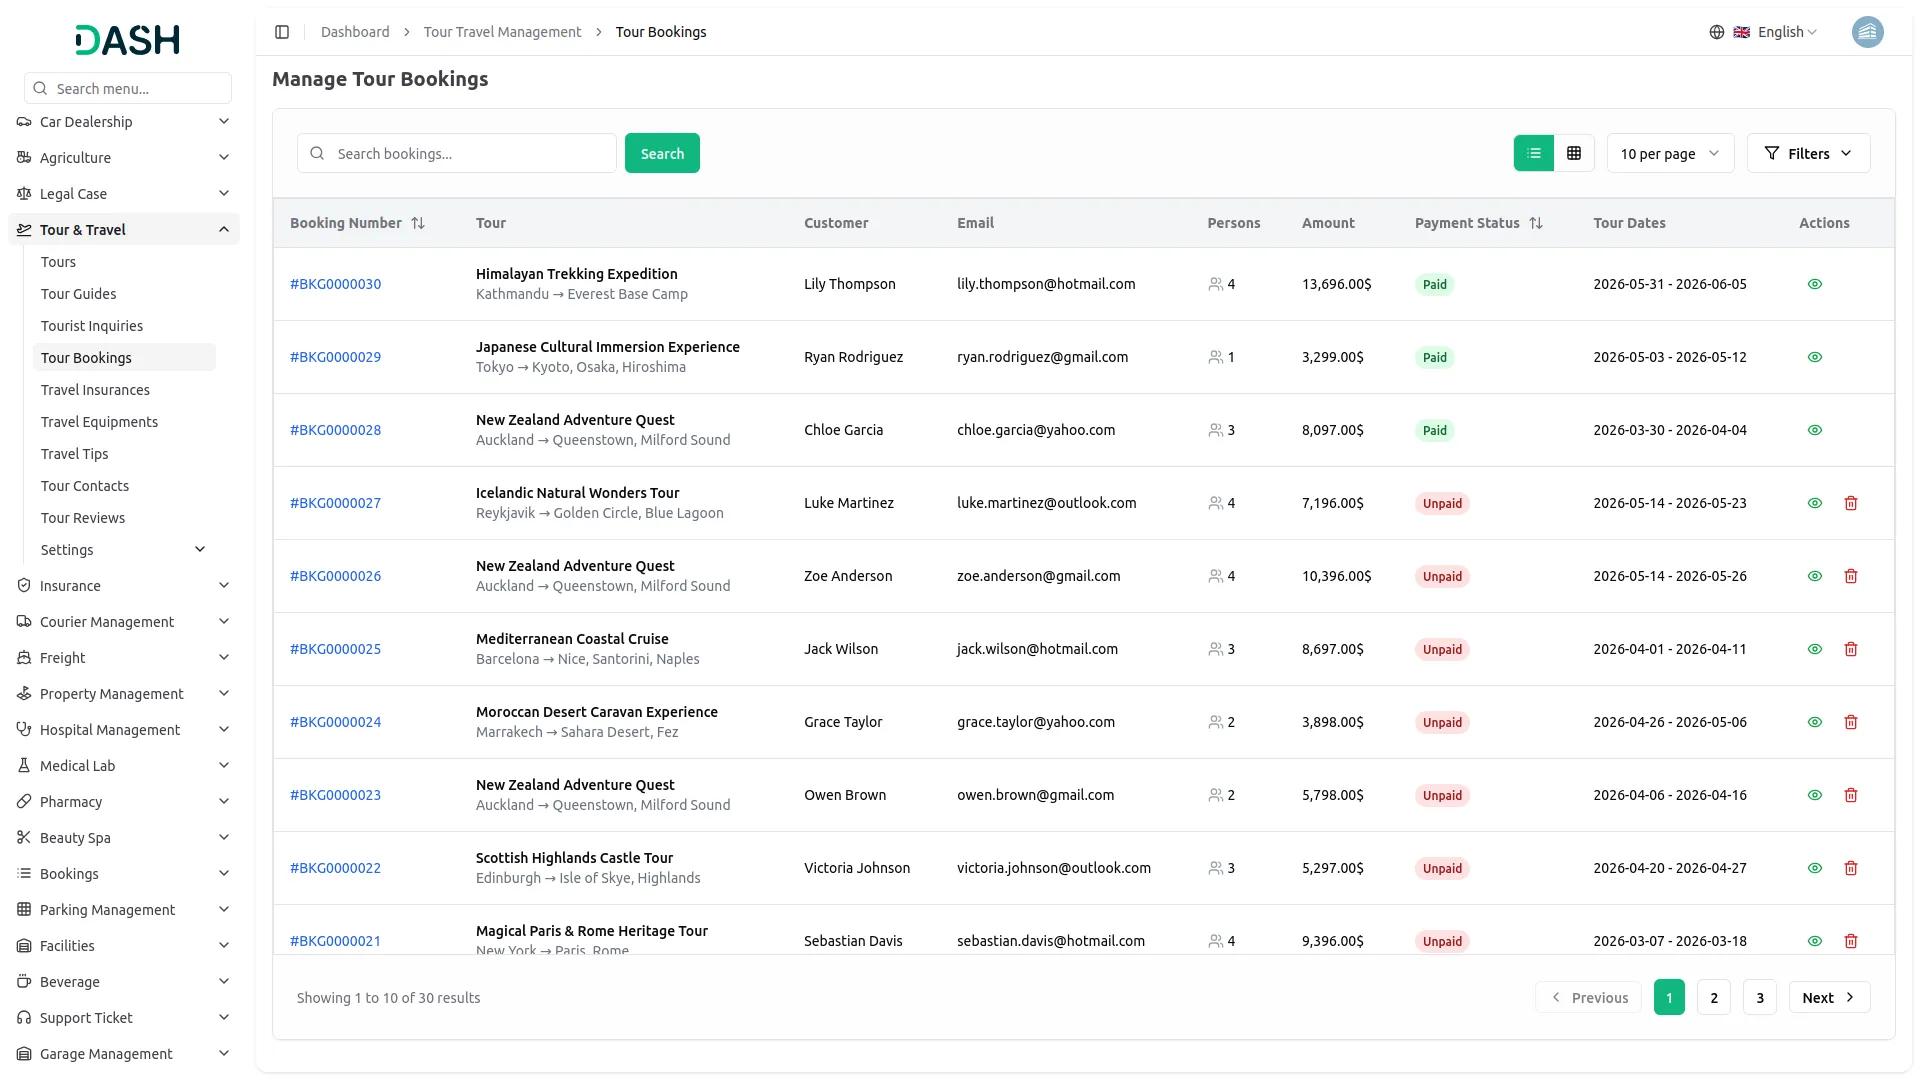1920x1080 pixels.
Task: Open booking link #BKG0000025
Action: click(x=335, y=649)
